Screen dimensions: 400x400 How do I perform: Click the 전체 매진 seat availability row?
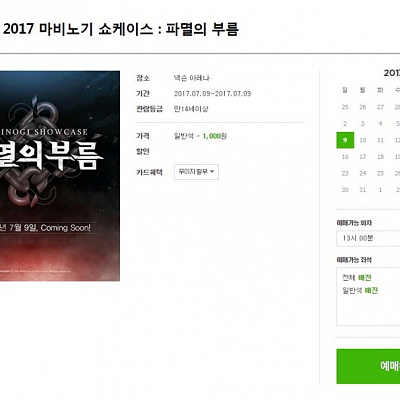357,278
